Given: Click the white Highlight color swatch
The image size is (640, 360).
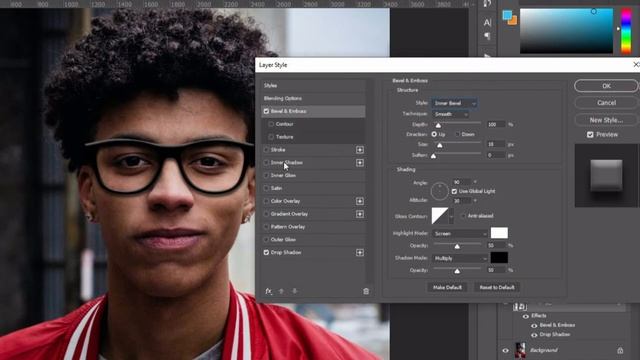Looking at the screenshot, I should click(499, 233).
